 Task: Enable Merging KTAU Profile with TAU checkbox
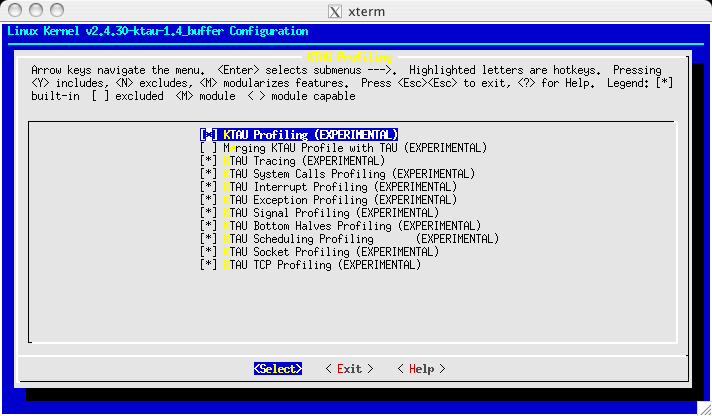tap(208, 148)
